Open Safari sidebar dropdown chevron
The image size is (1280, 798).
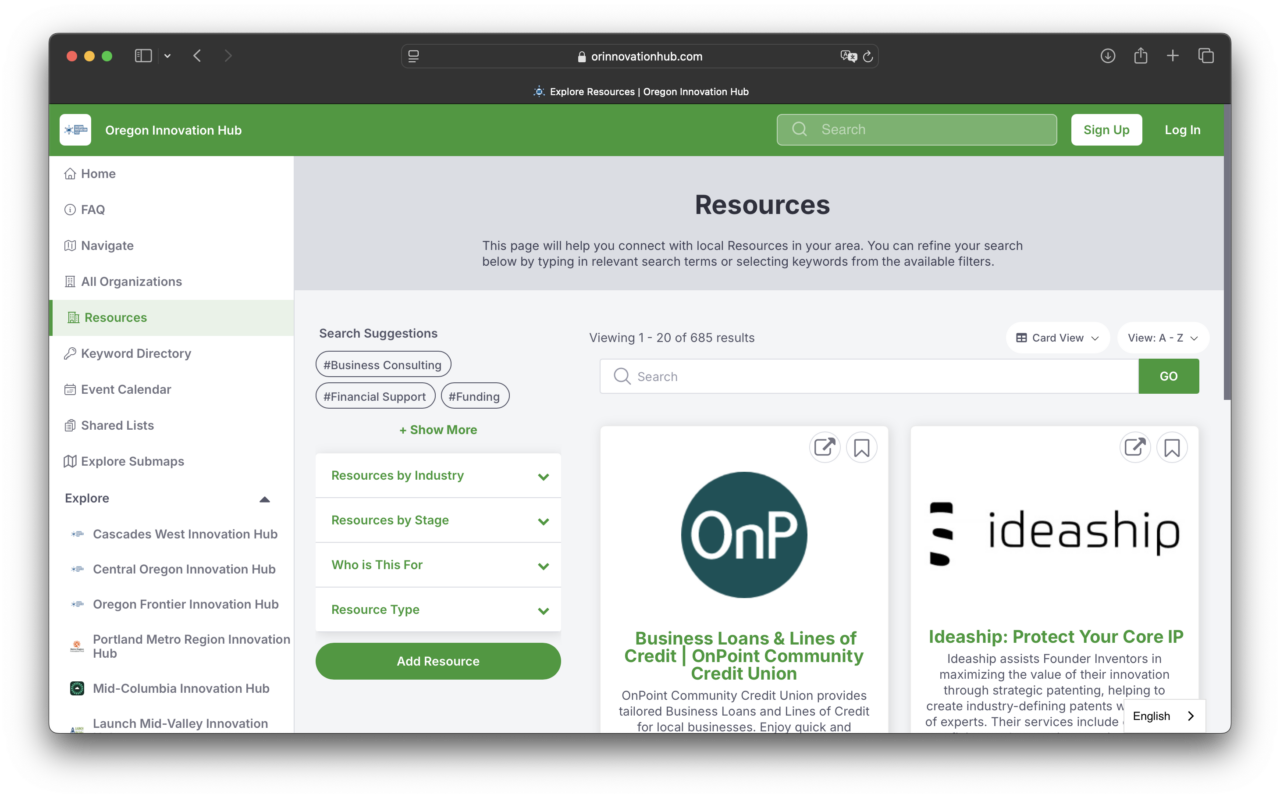pyautogui.click(x=167, y=56)
